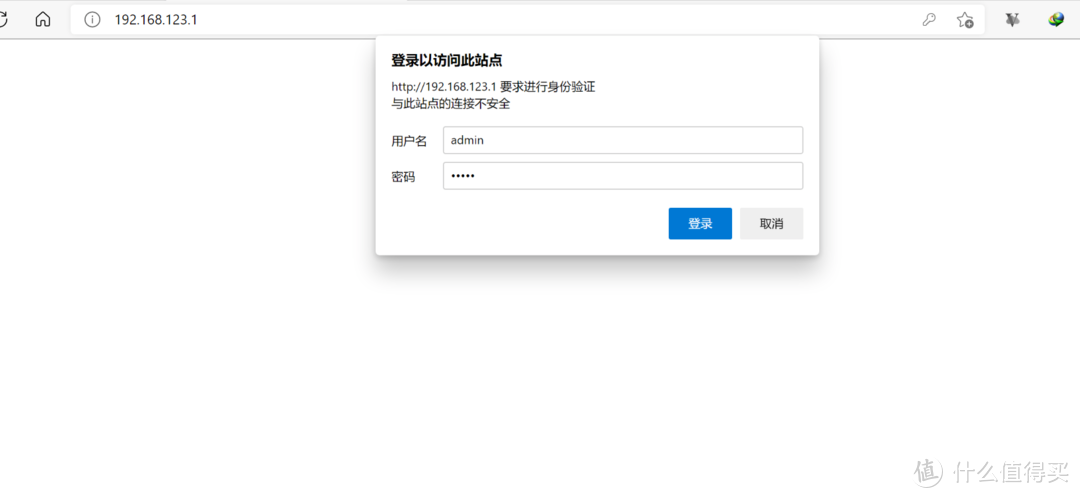Click the 用户名 field containing admin

coord(622,140)
